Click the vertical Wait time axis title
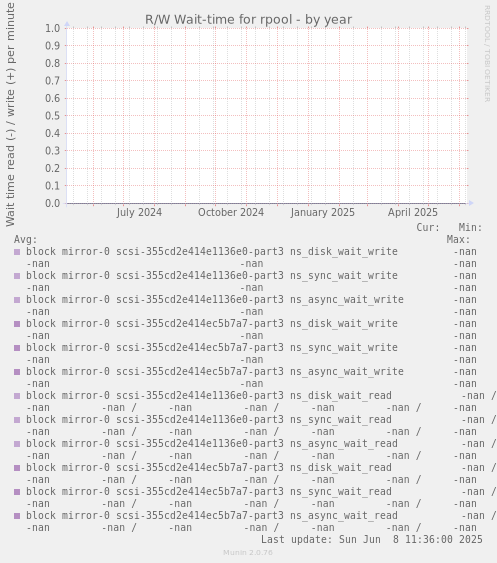This screenshot has width=497, height=563. [x=10, y=114]
